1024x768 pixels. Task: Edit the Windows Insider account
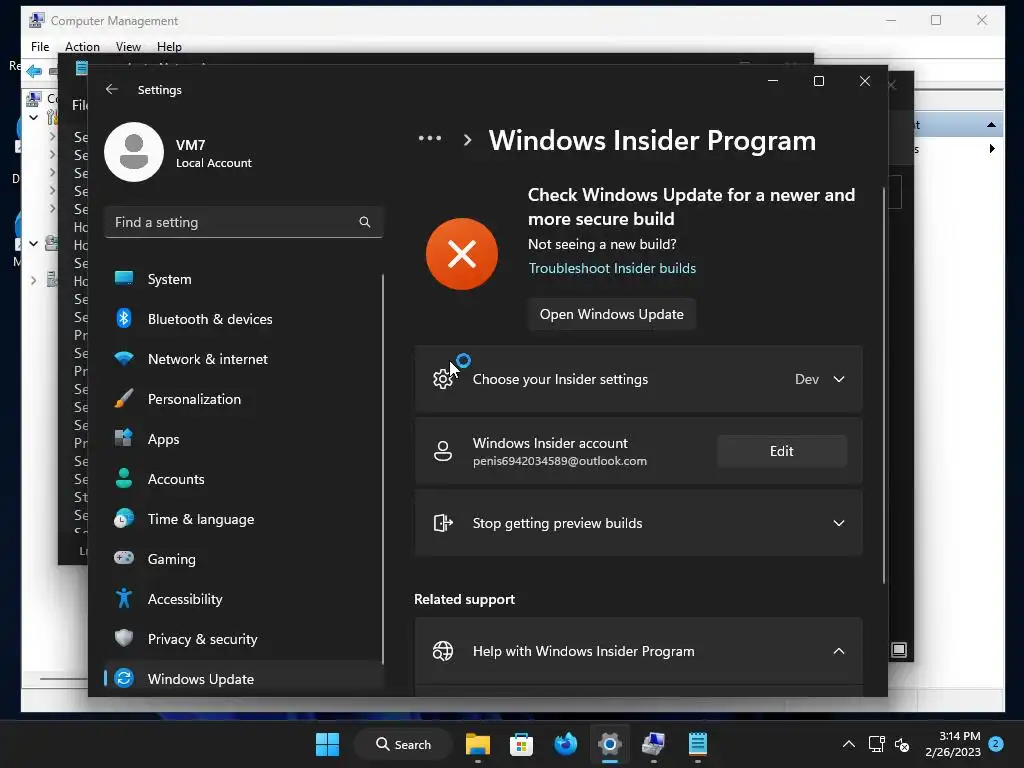(x=781, y=451)
